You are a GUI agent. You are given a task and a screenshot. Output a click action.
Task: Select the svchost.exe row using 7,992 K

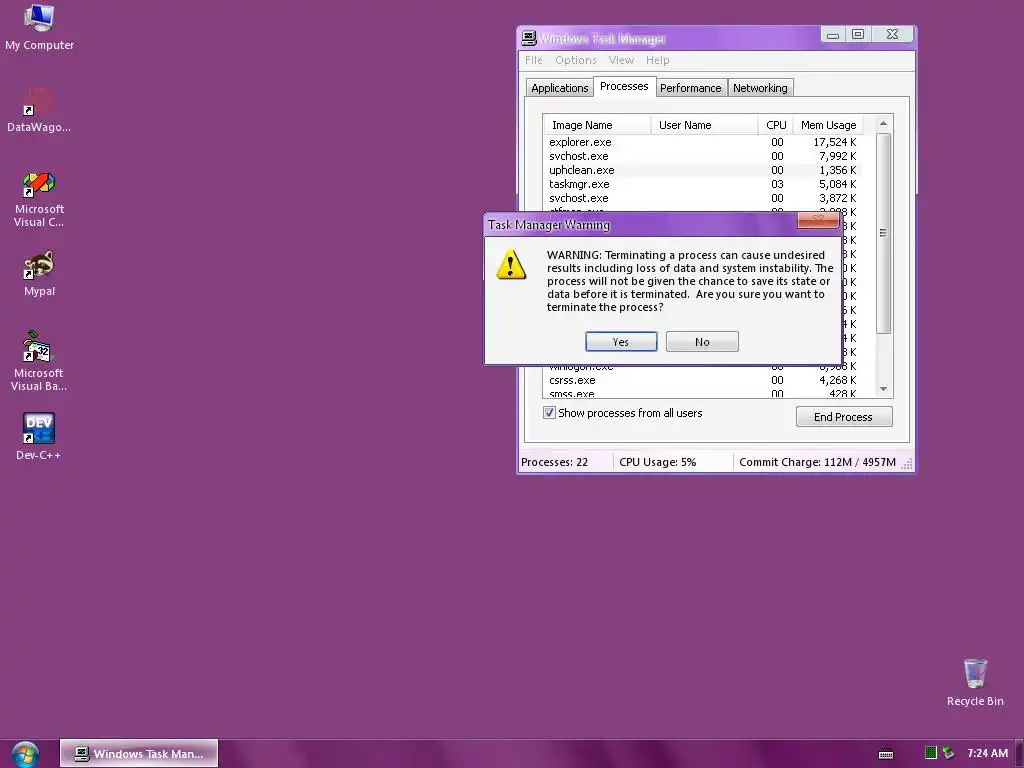coord(702,156)
